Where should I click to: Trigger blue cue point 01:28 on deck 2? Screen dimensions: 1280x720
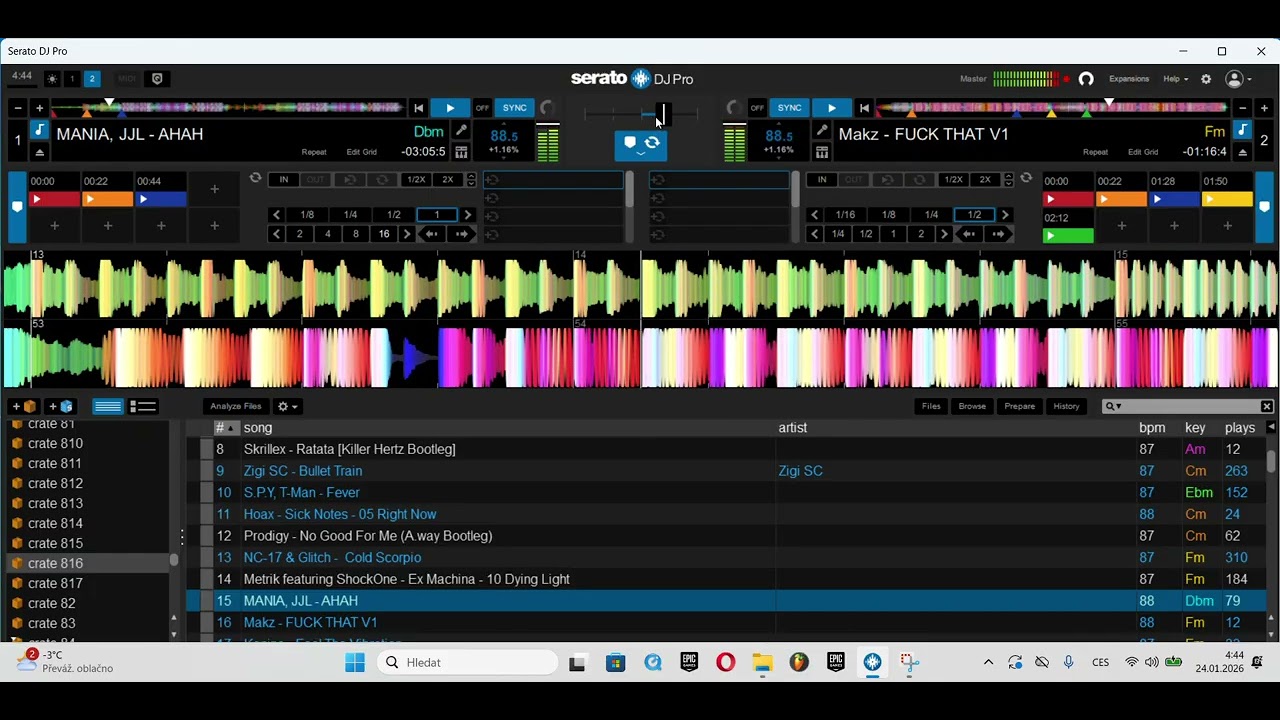(1174, 199)
